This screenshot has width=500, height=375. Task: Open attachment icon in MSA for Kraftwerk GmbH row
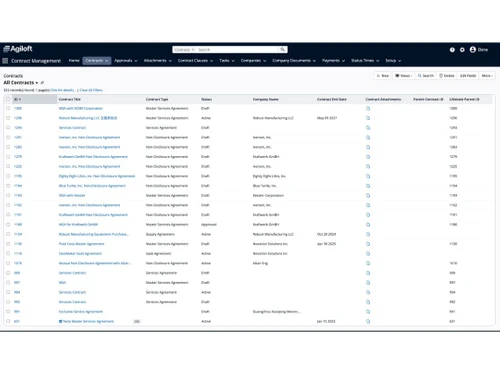coord(368,224)
